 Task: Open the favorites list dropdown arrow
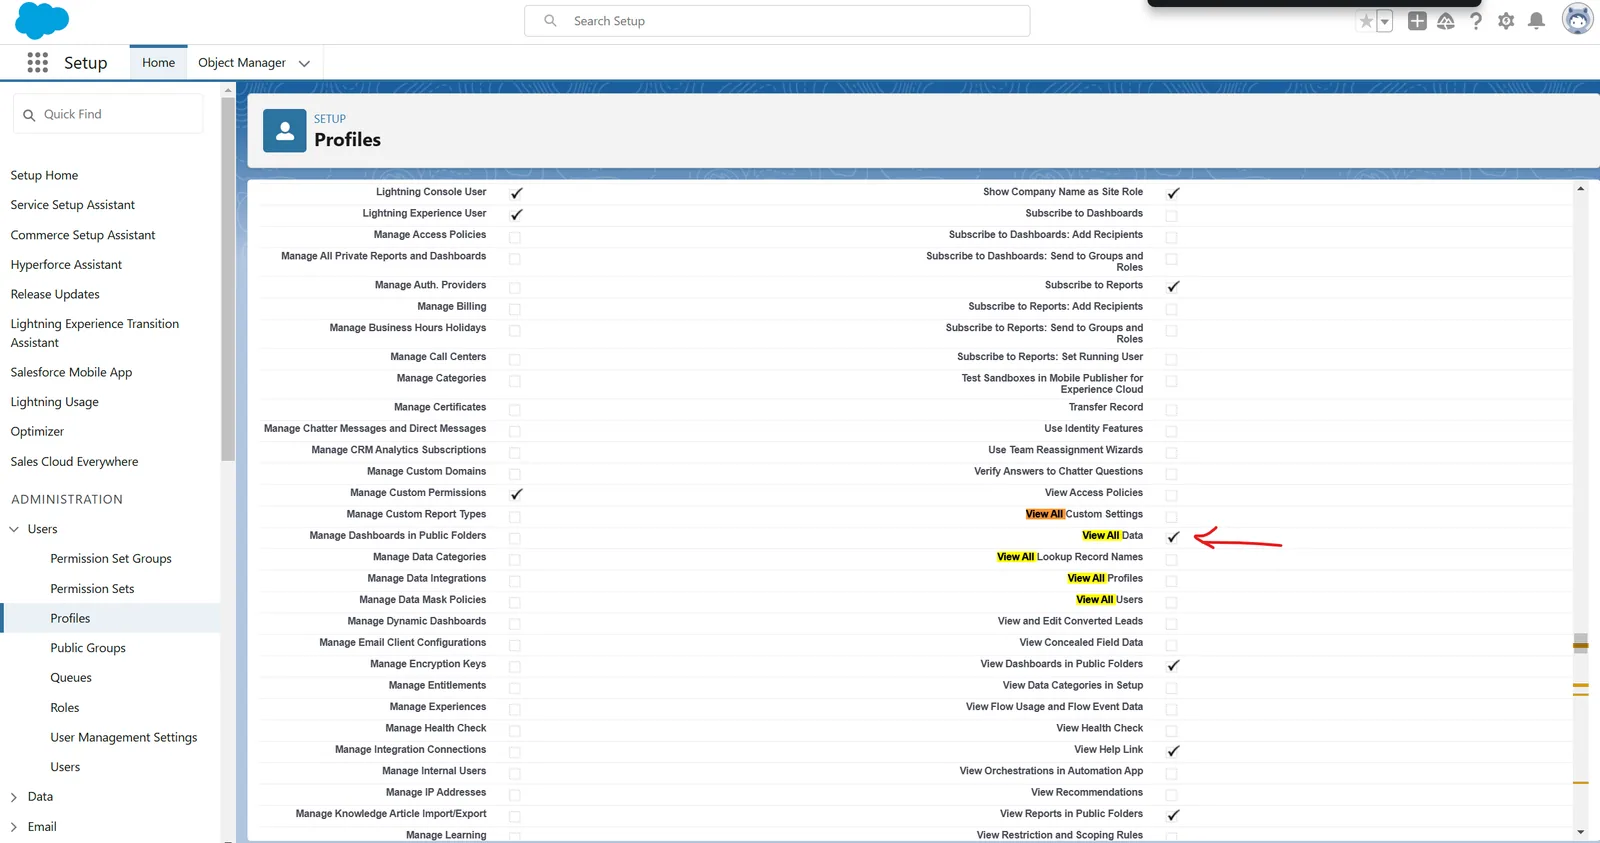coord(1385,21)
